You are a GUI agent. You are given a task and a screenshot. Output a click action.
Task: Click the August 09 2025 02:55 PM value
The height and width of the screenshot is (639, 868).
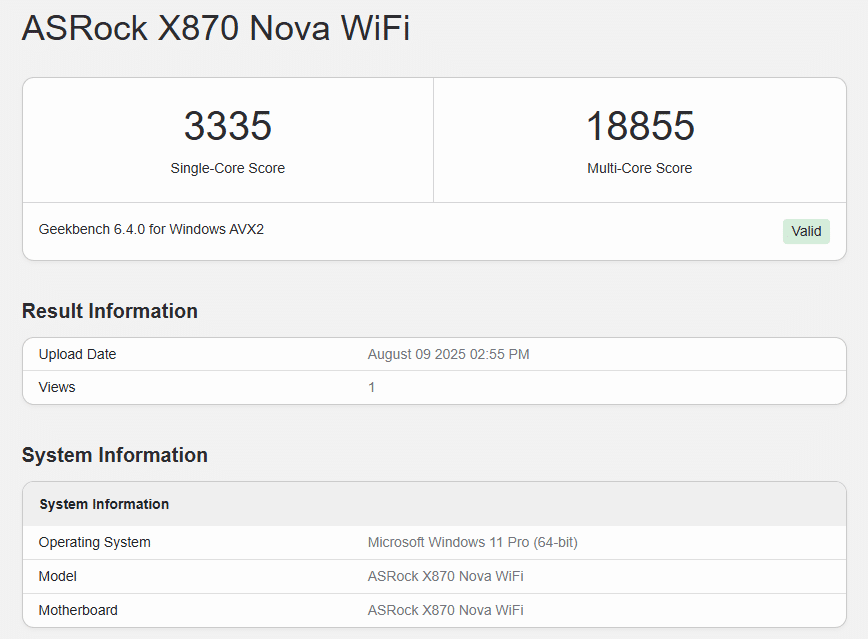pos(448,354)
